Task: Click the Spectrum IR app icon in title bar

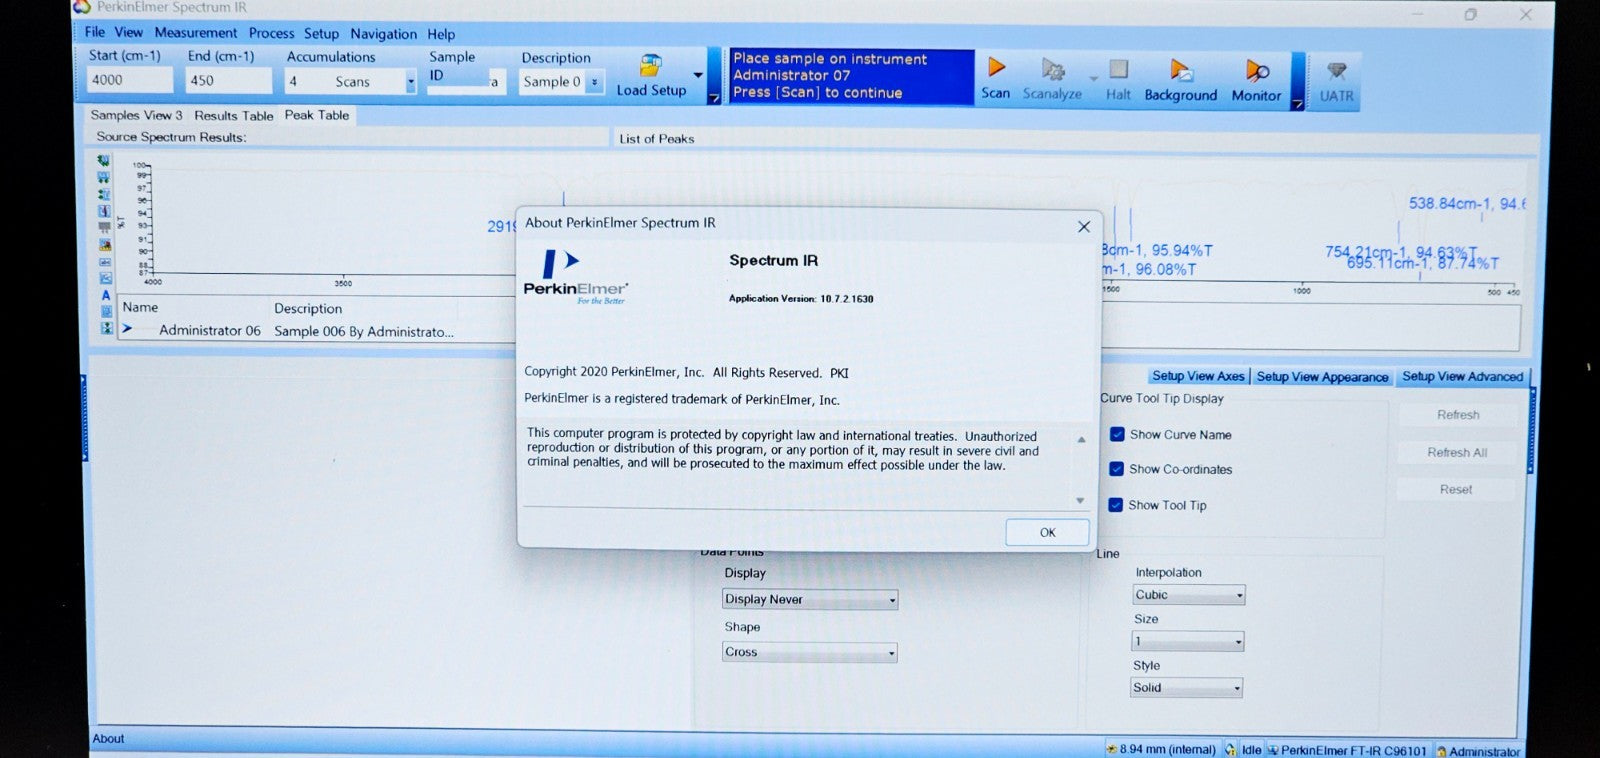Action: point(82,7)
